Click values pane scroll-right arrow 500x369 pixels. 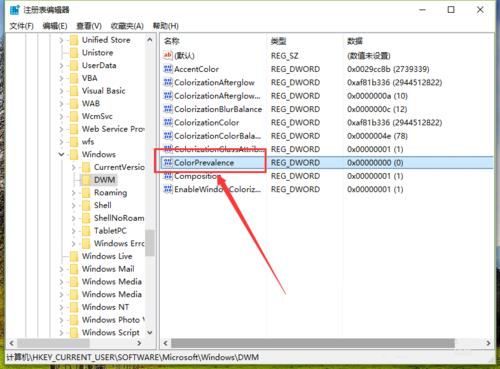click(x=488, y=343)
